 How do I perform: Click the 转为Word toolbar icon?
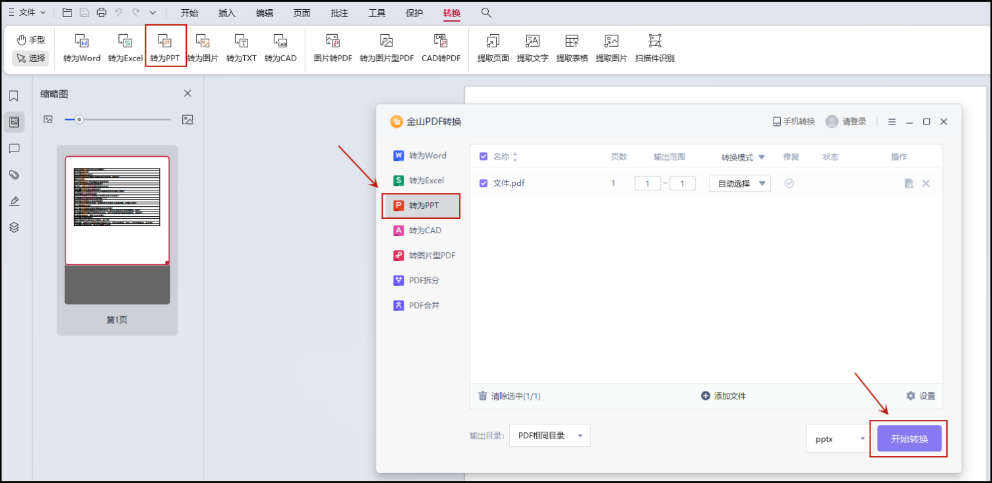[x=82, y=41]
